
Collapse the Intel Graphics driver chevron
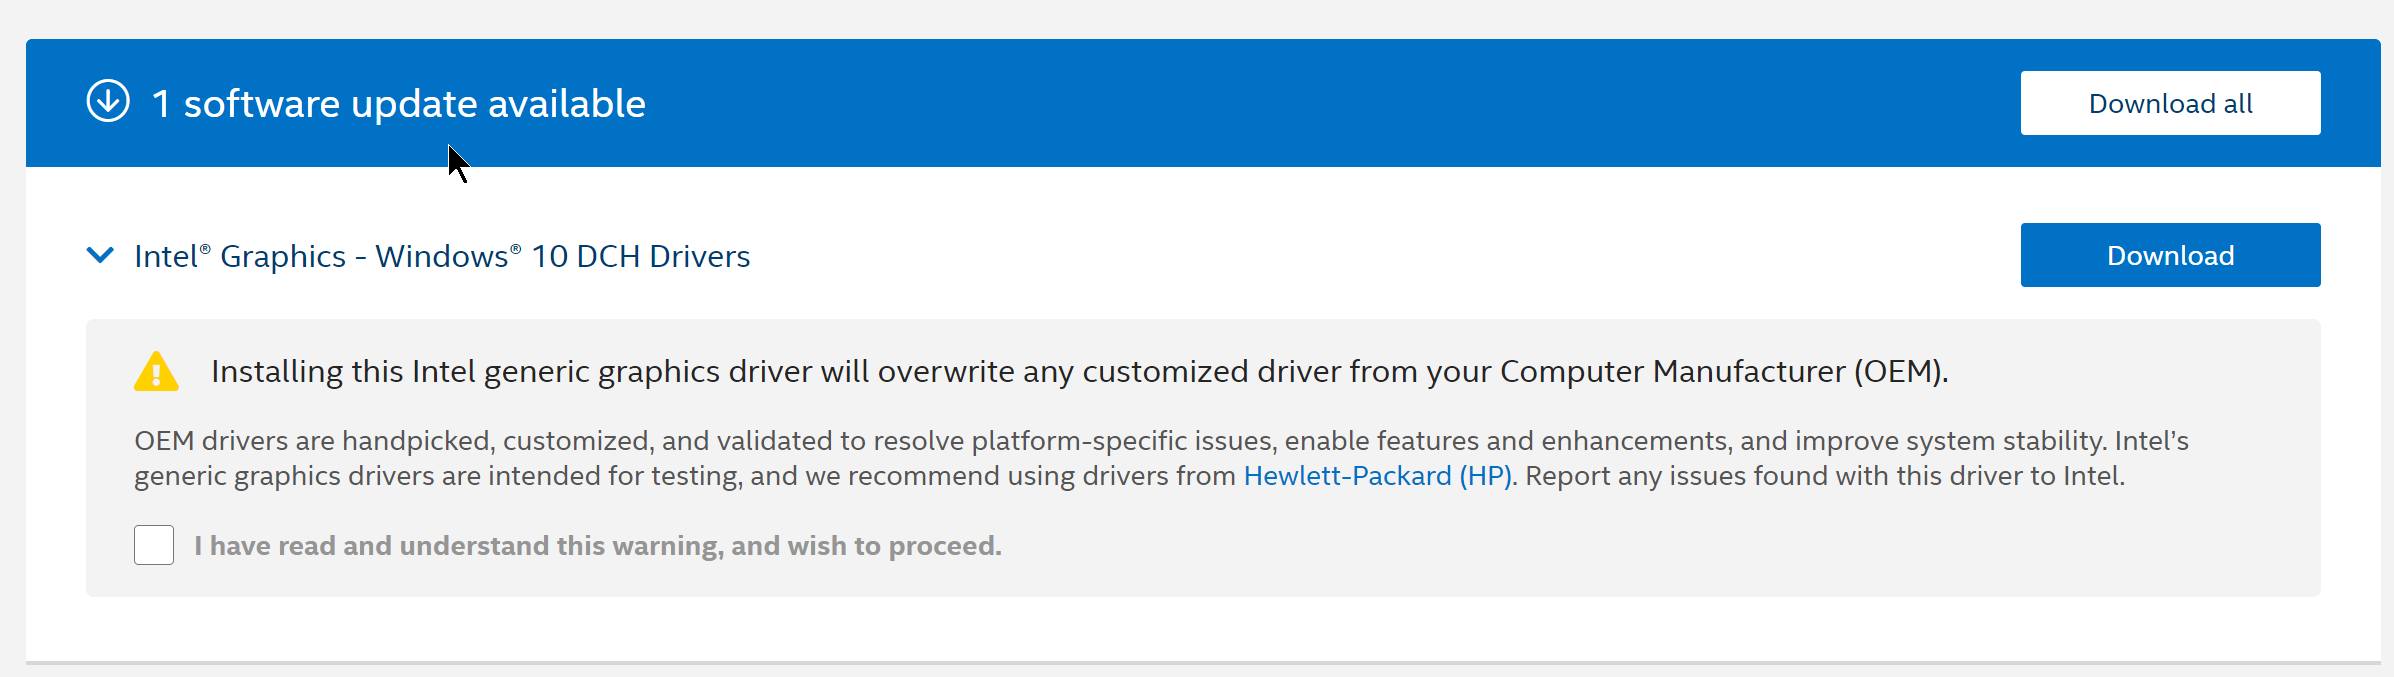[100, 255]
